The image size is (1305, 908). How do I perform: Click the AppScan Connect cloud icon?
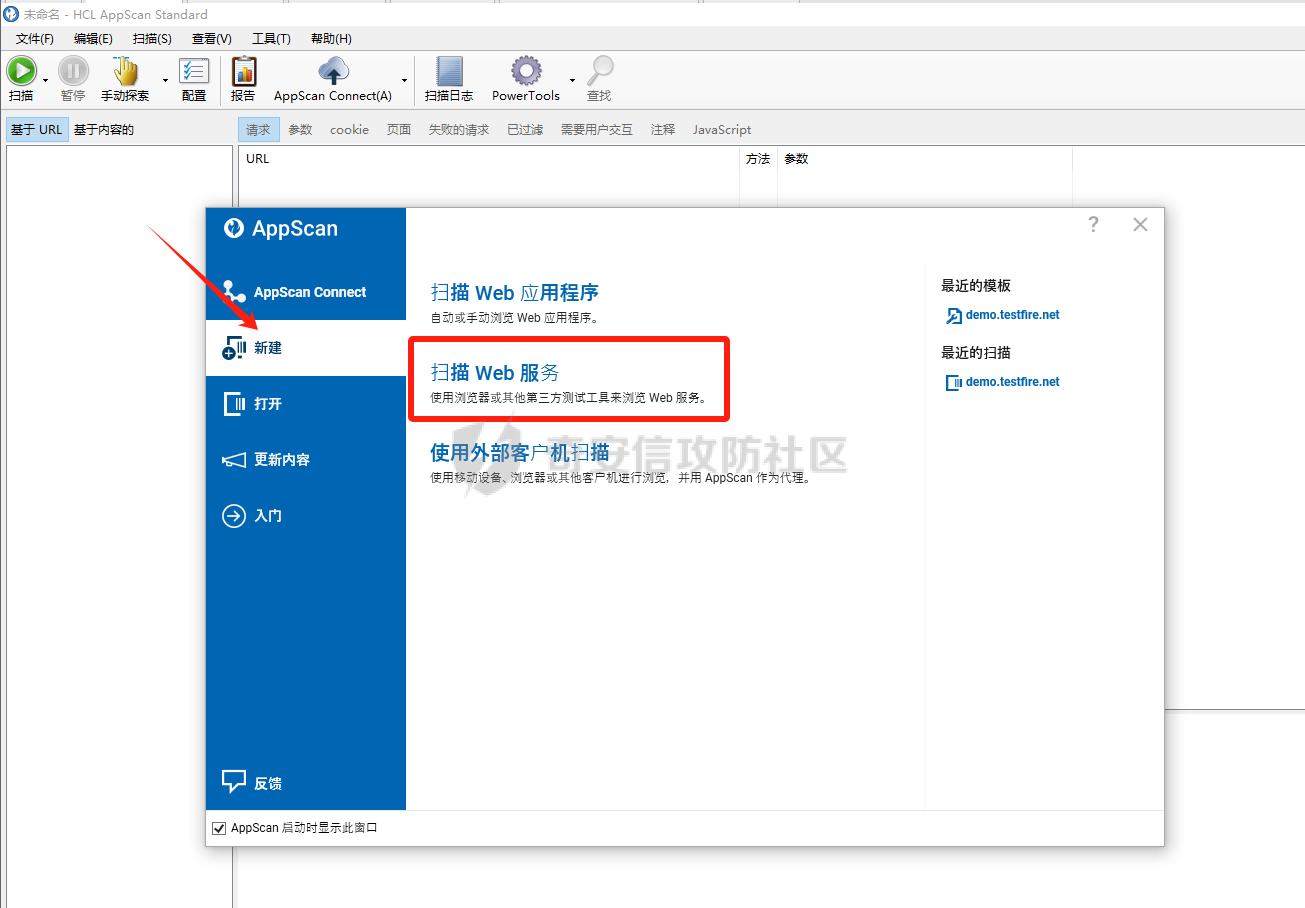[x=333, y=71]
